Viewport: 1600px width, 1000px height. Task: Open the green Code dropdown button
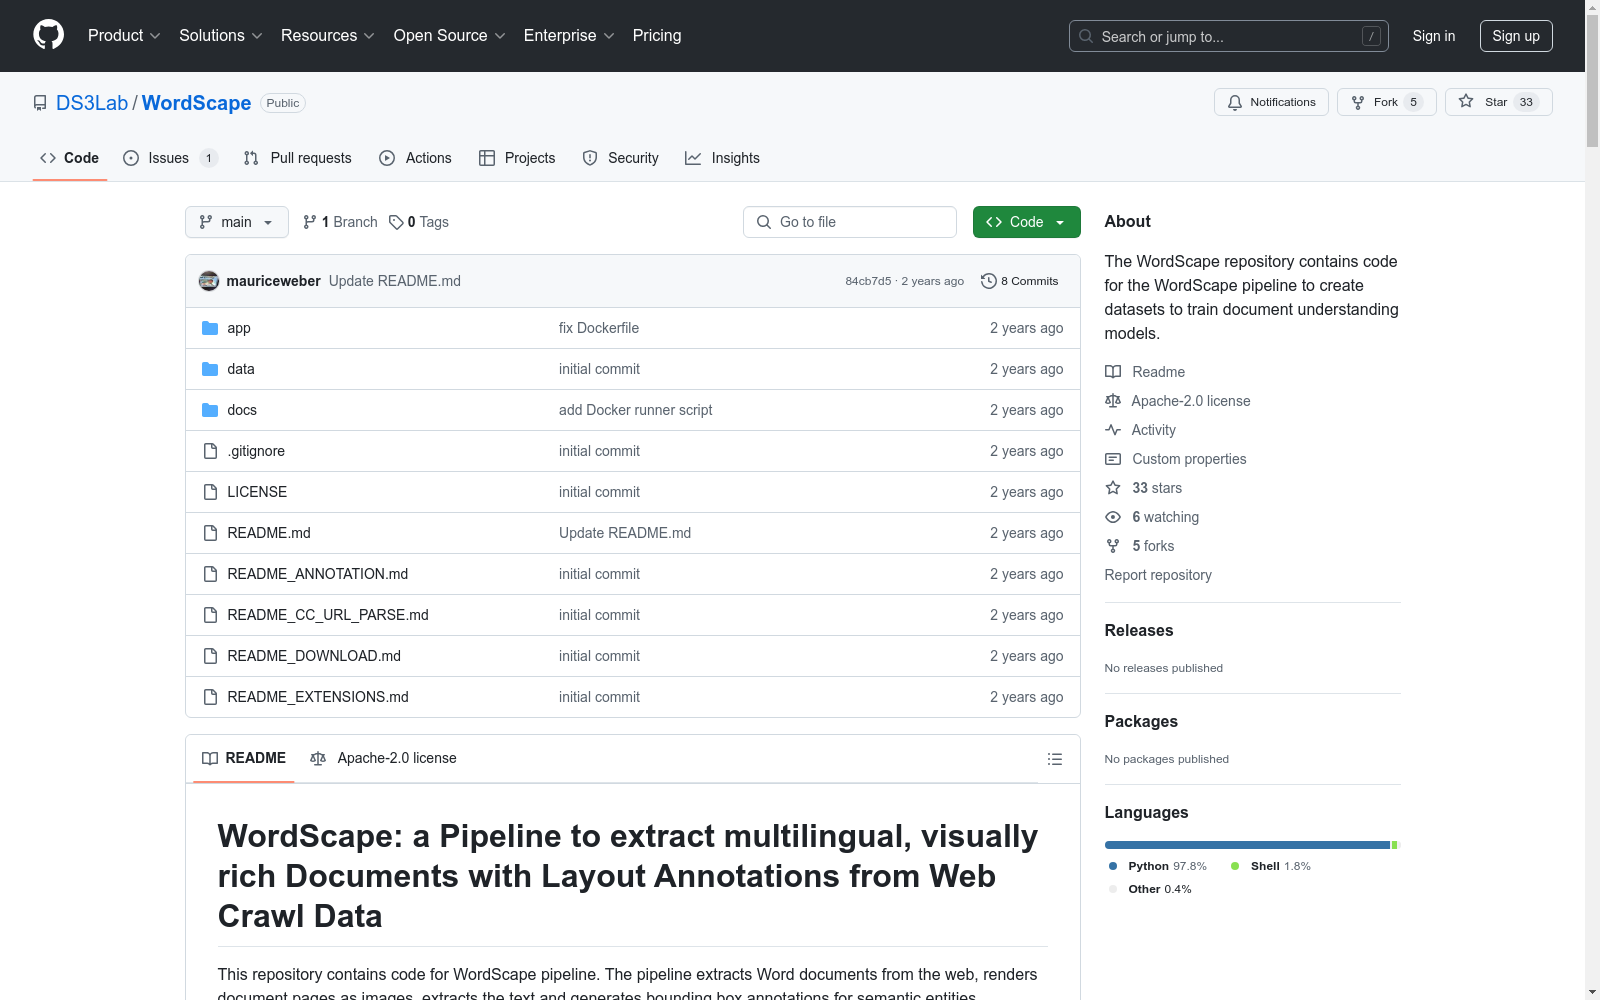(1026, 222)
